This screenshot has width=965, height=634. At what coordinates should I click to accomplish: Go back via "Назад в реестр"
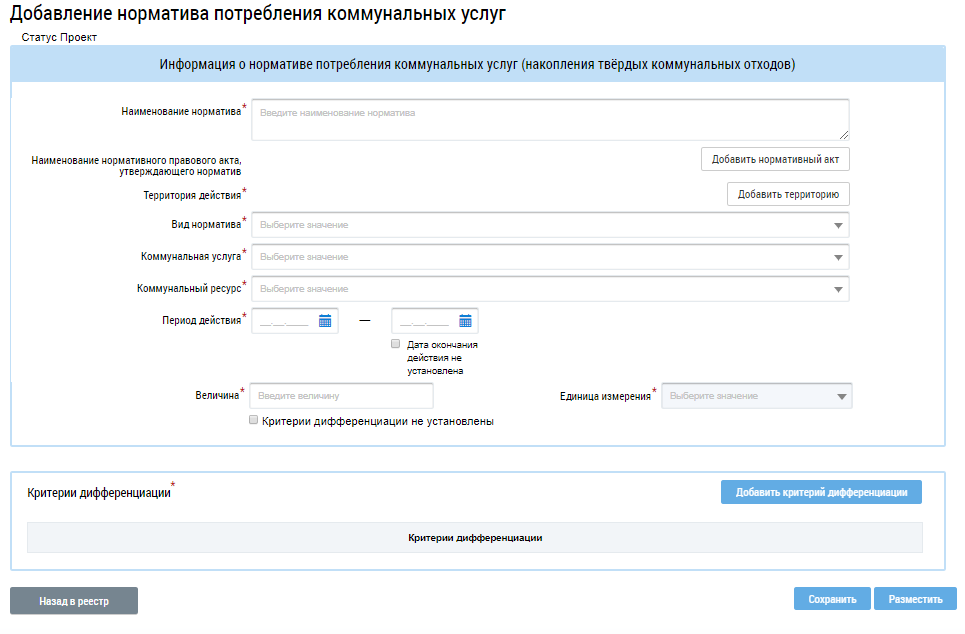[74, 601]
